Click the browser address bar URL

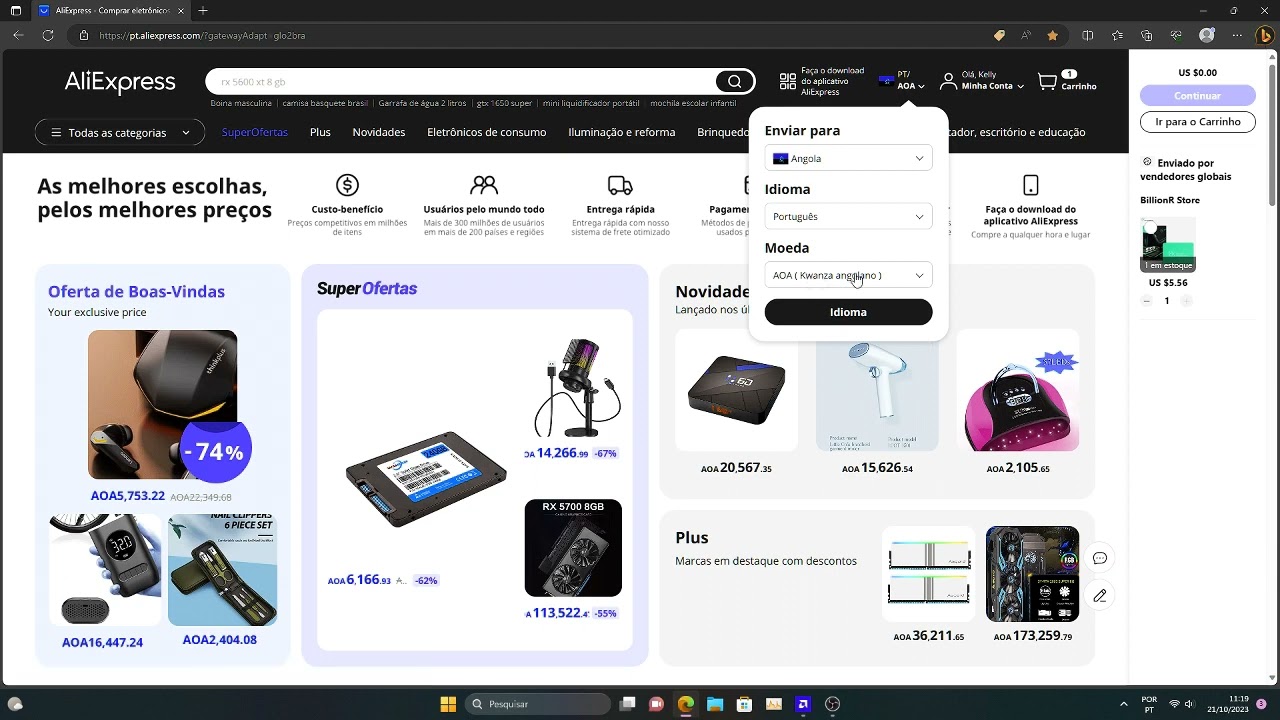pyautogui.click(x=203, y=35)
